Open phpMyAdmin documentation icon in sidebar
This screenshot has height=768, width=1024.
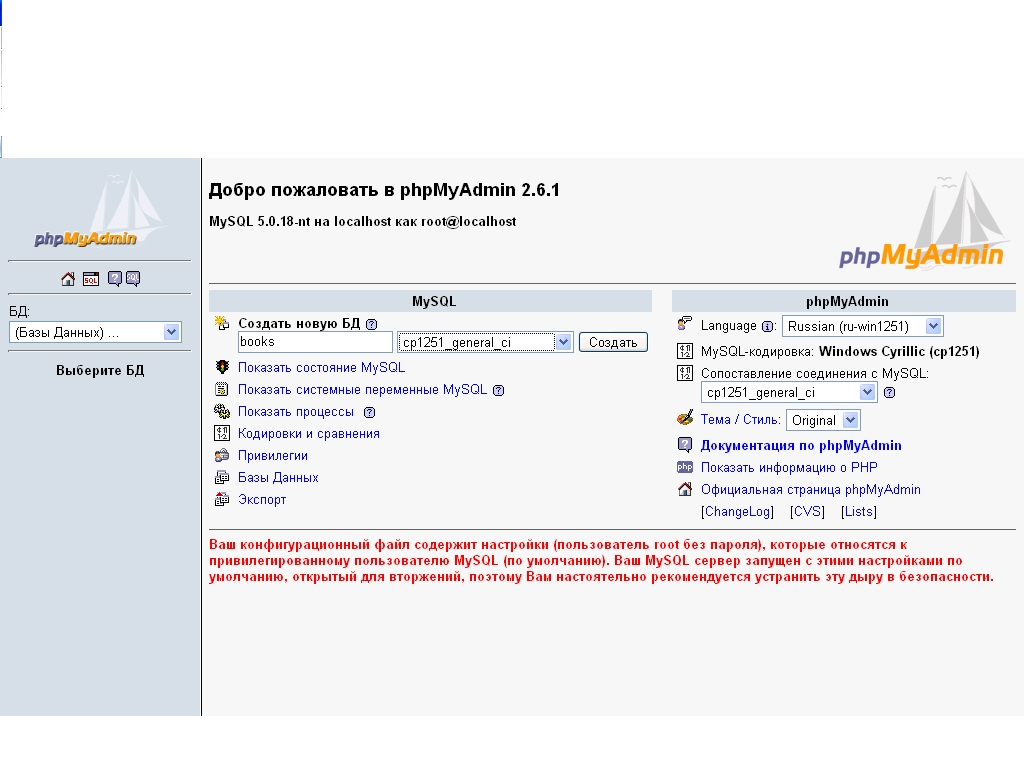point(115,279)
